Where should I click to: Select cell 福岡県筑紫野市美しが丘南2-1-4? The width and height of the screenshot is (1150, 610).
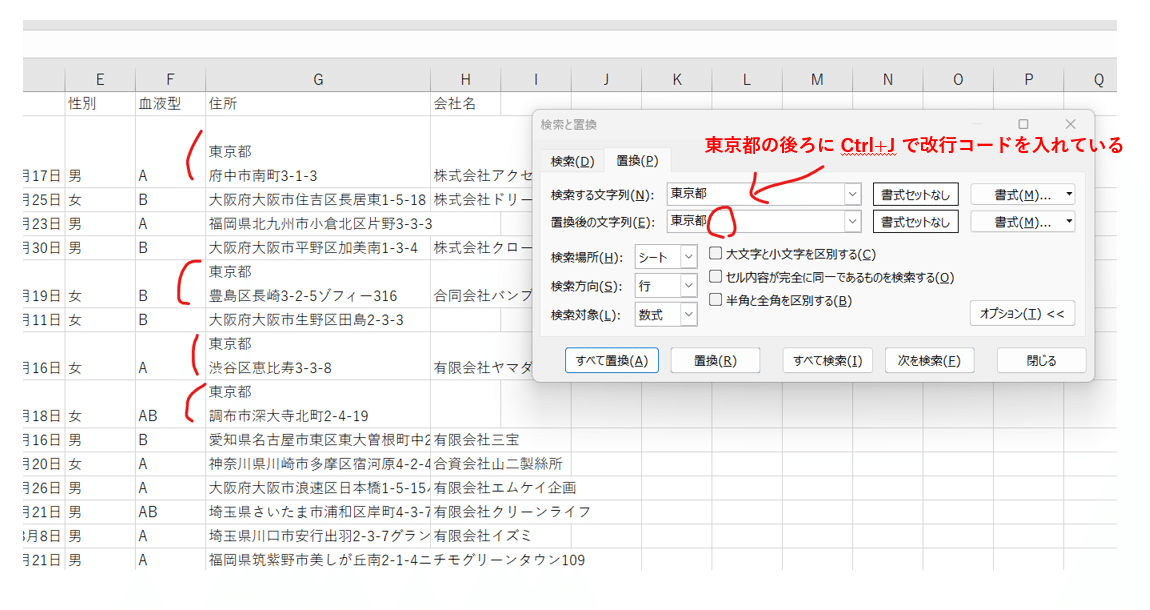point(318,560)
